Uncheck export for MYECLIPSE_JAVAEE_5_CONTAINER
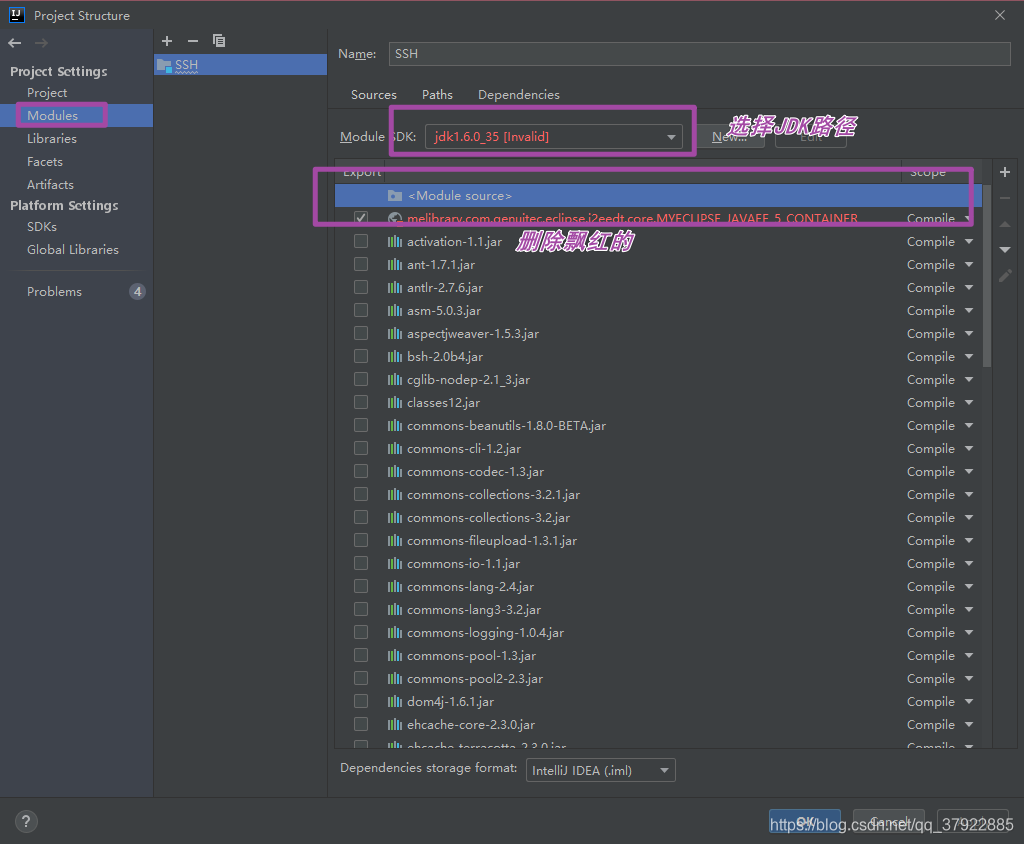Viewport: 1024px width, 844px height. click(360, 218)
